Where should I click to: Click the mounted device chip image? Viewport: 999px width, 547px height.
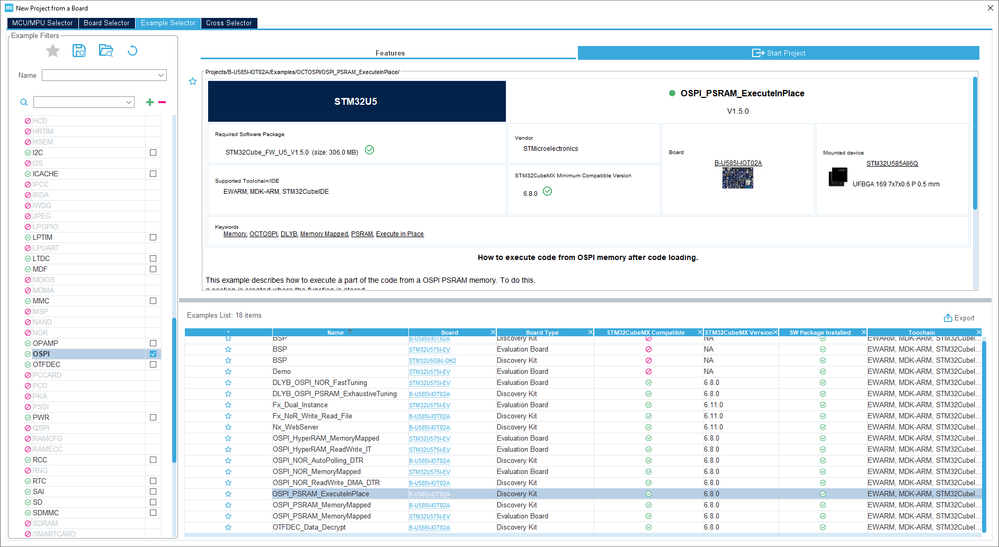point(838,176)
